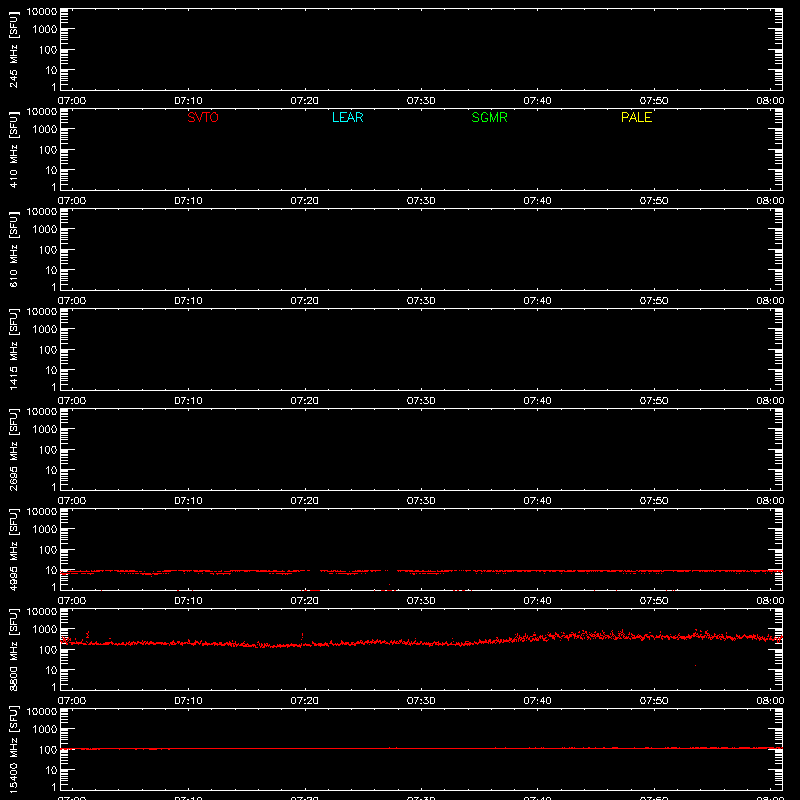Select the 2695 MHz [SFU] axis title

tap(13, 449)
